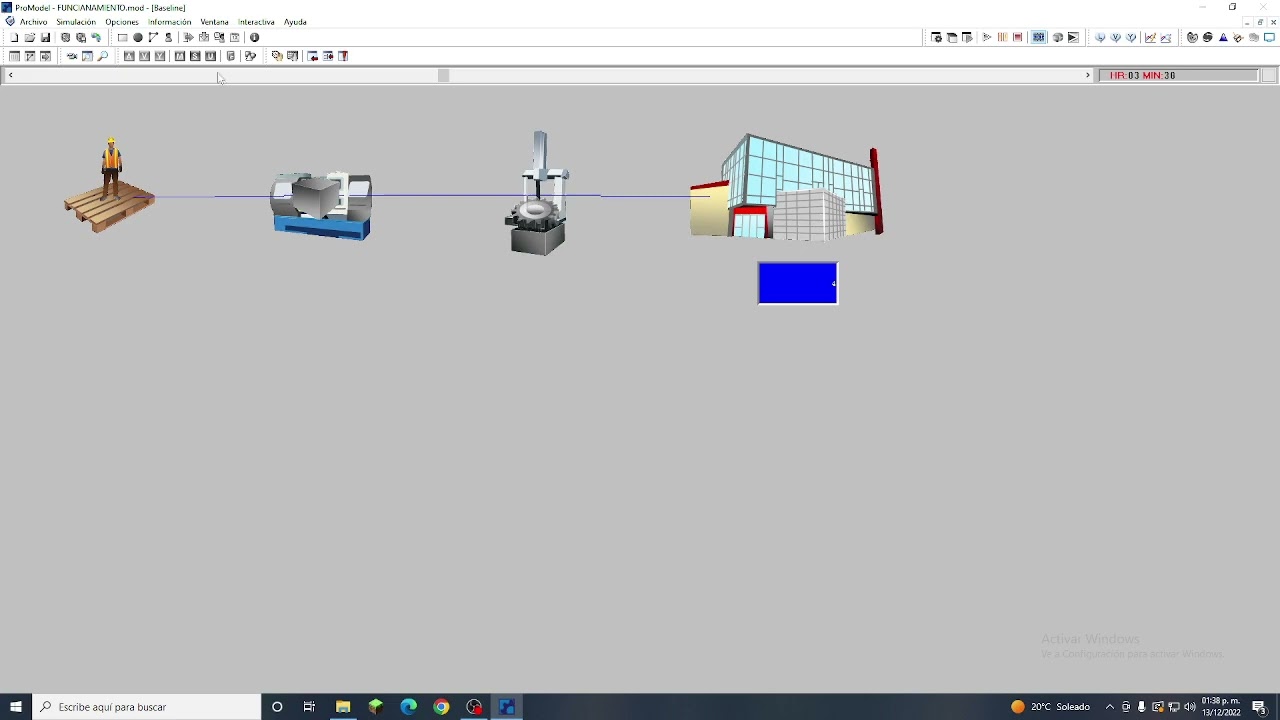Screen dimensions: 1280x720
Task: Click the gray U button in the second toolbar
Action: click(211, 57)
